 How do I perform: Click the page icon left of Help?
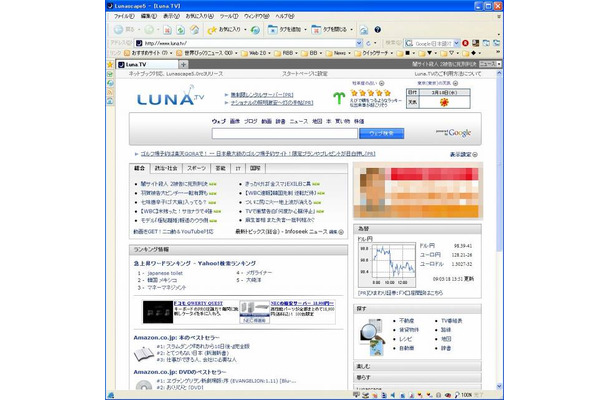pyautogui.click(x=363, y=30)
